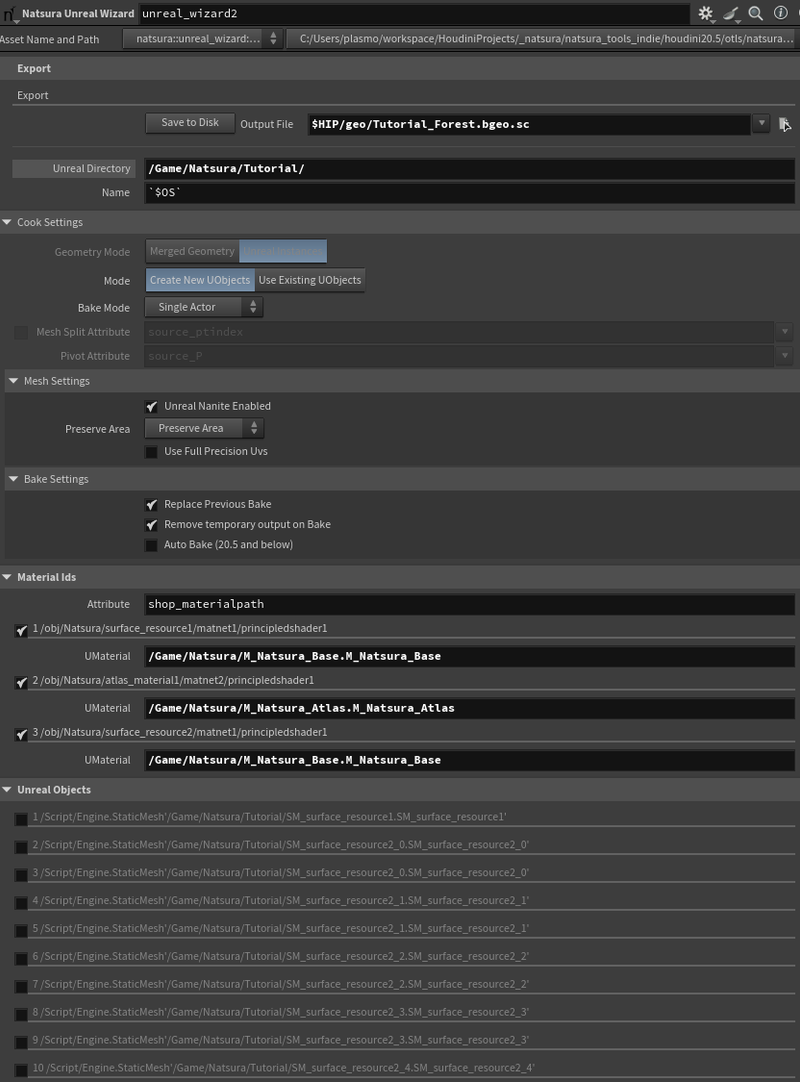The image size is (800, 1082).
Task: Open the Bake Mode dropdown
Action: tap(204, 307)
